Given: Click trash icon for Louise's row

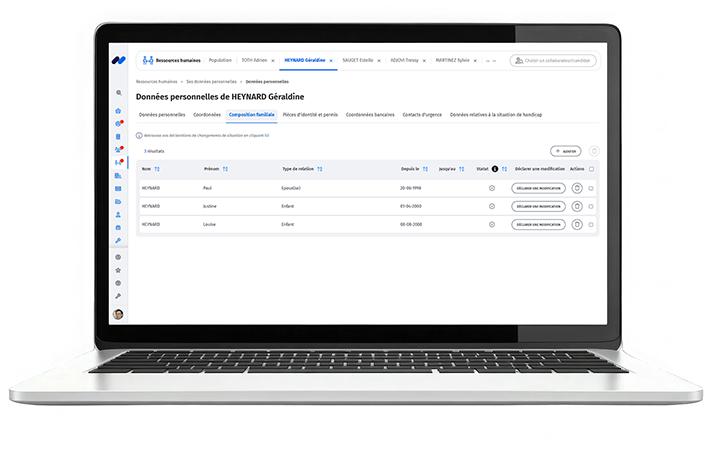Looking at the screenshot, I should tap(577, 225).
